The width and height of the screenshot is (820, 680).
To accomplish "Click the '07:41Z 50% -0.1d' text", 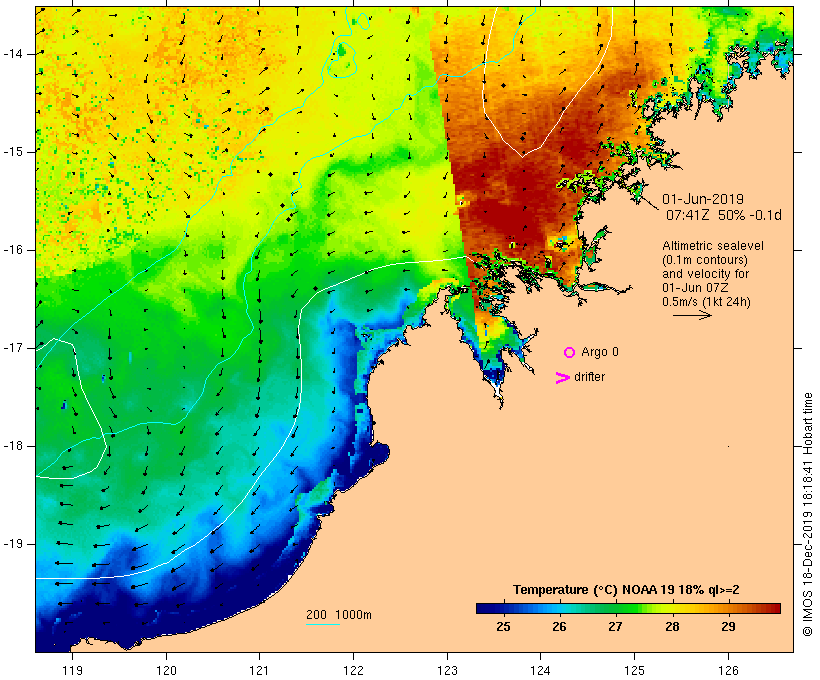I will (x=724, y=215).
